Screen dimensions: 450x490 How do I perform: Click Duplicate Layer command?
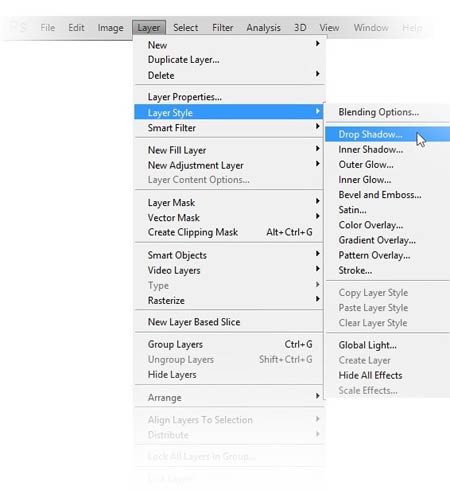point(229,60)
